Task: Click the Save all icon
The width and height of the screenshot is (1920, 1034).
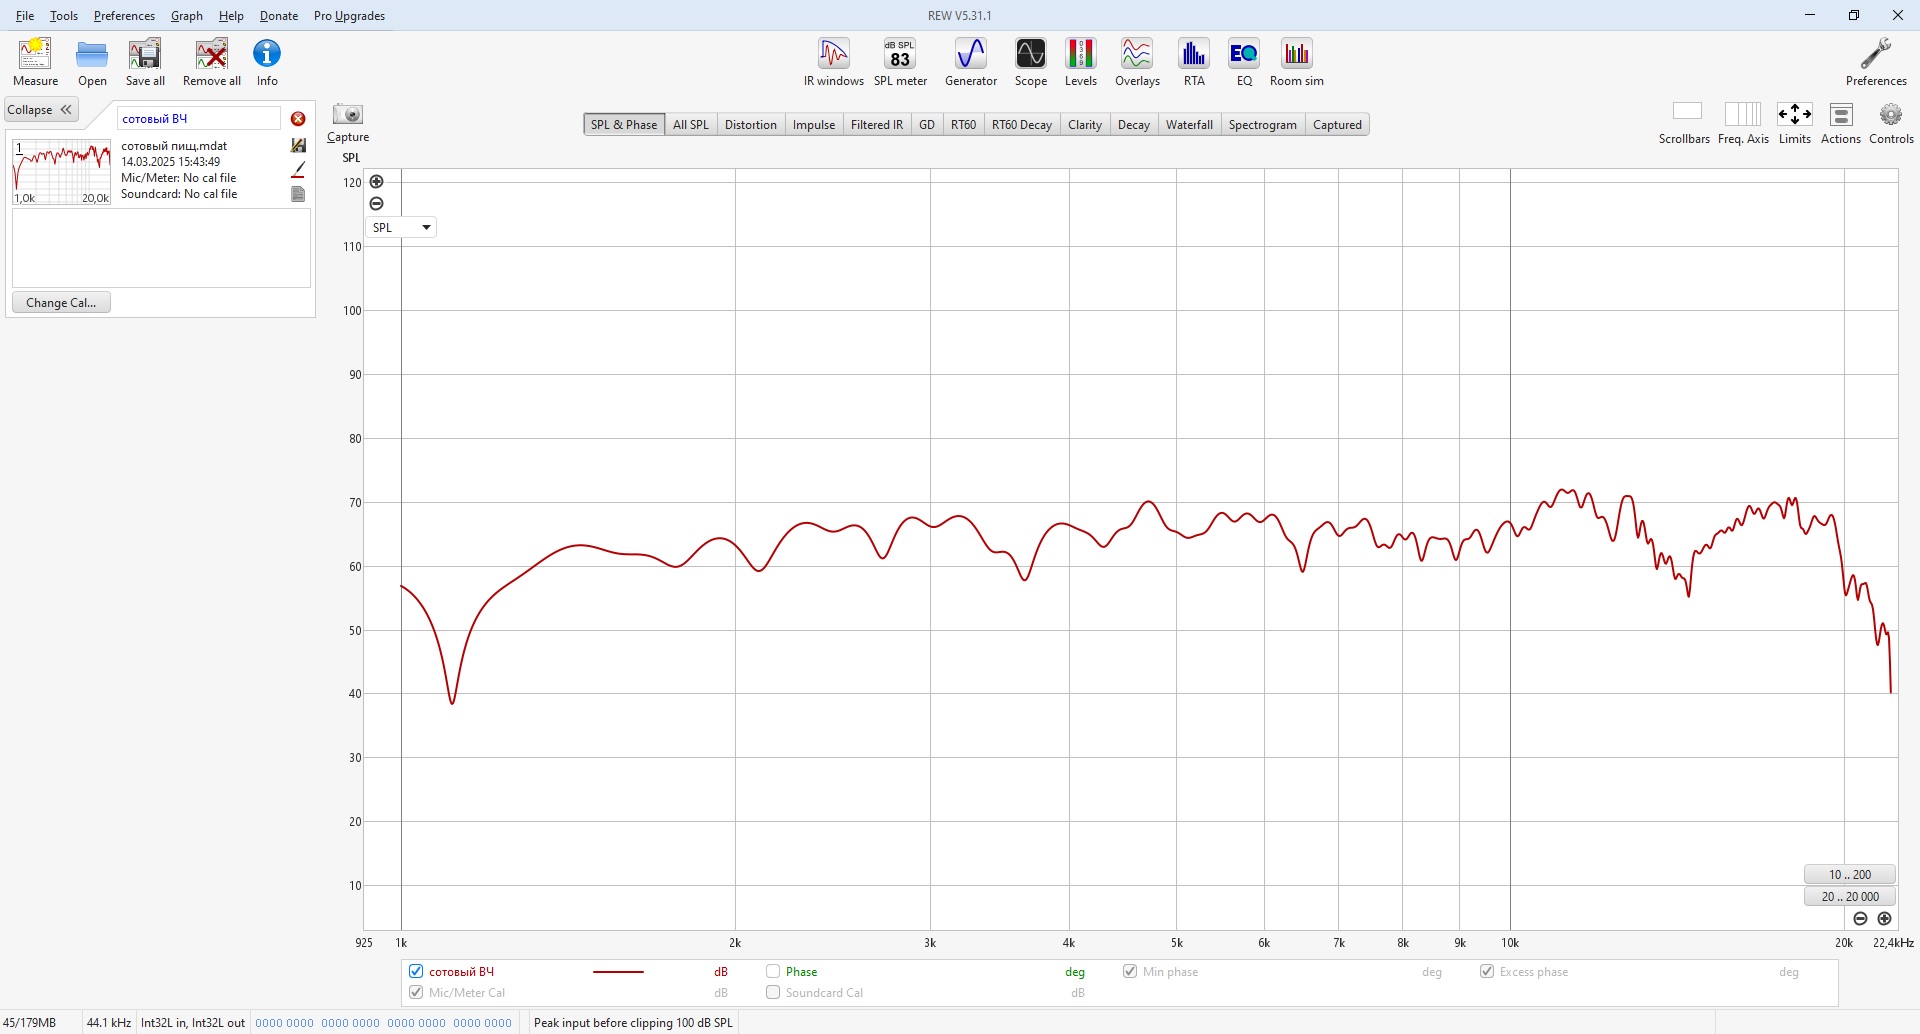Action: pyautogui.click(x=145, y=62)
